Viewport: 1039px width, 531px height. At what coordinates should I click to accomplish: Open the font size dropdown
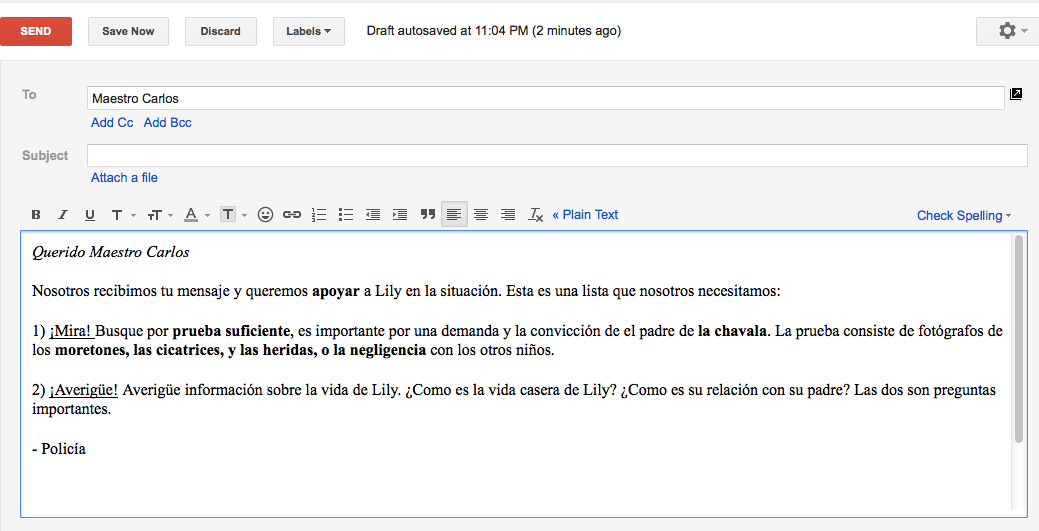coord(159,215)
